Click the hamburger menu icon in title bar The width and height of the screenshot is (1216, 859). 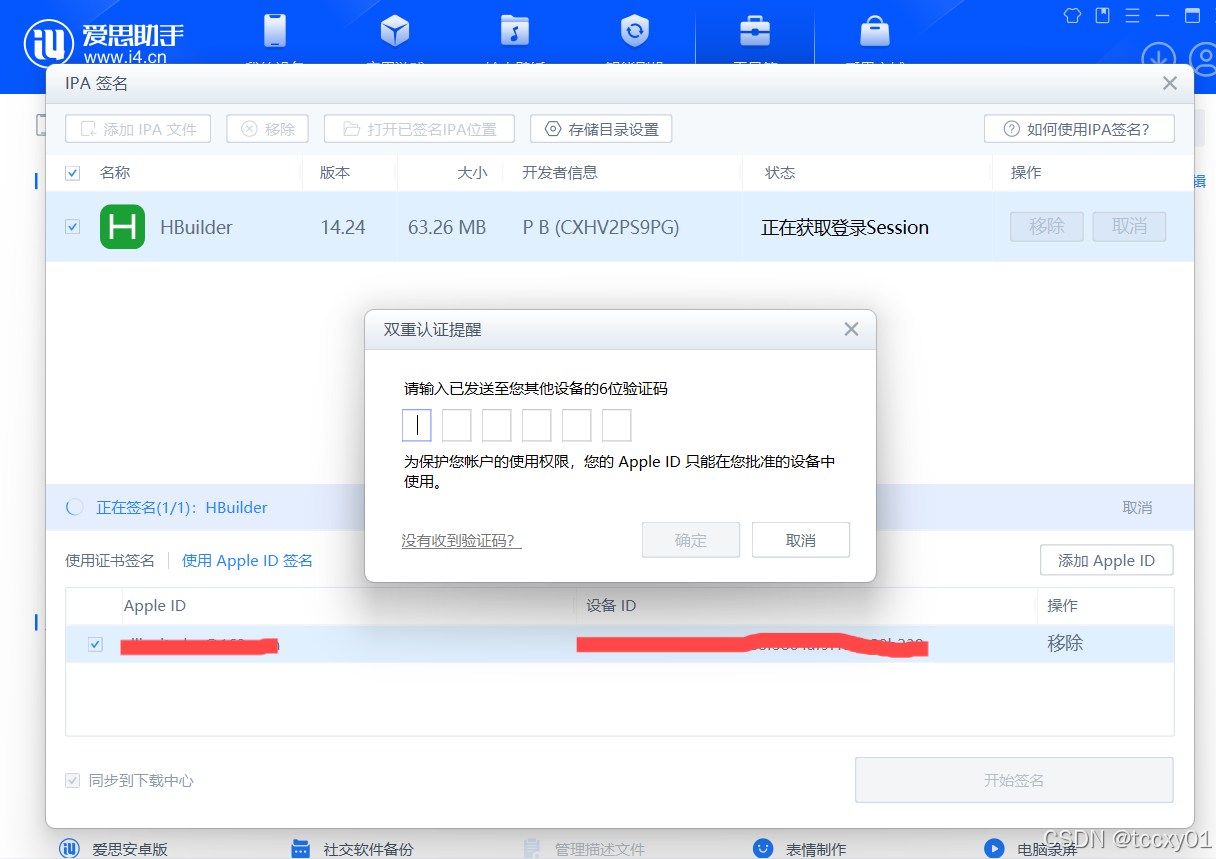coord(1132,15)
